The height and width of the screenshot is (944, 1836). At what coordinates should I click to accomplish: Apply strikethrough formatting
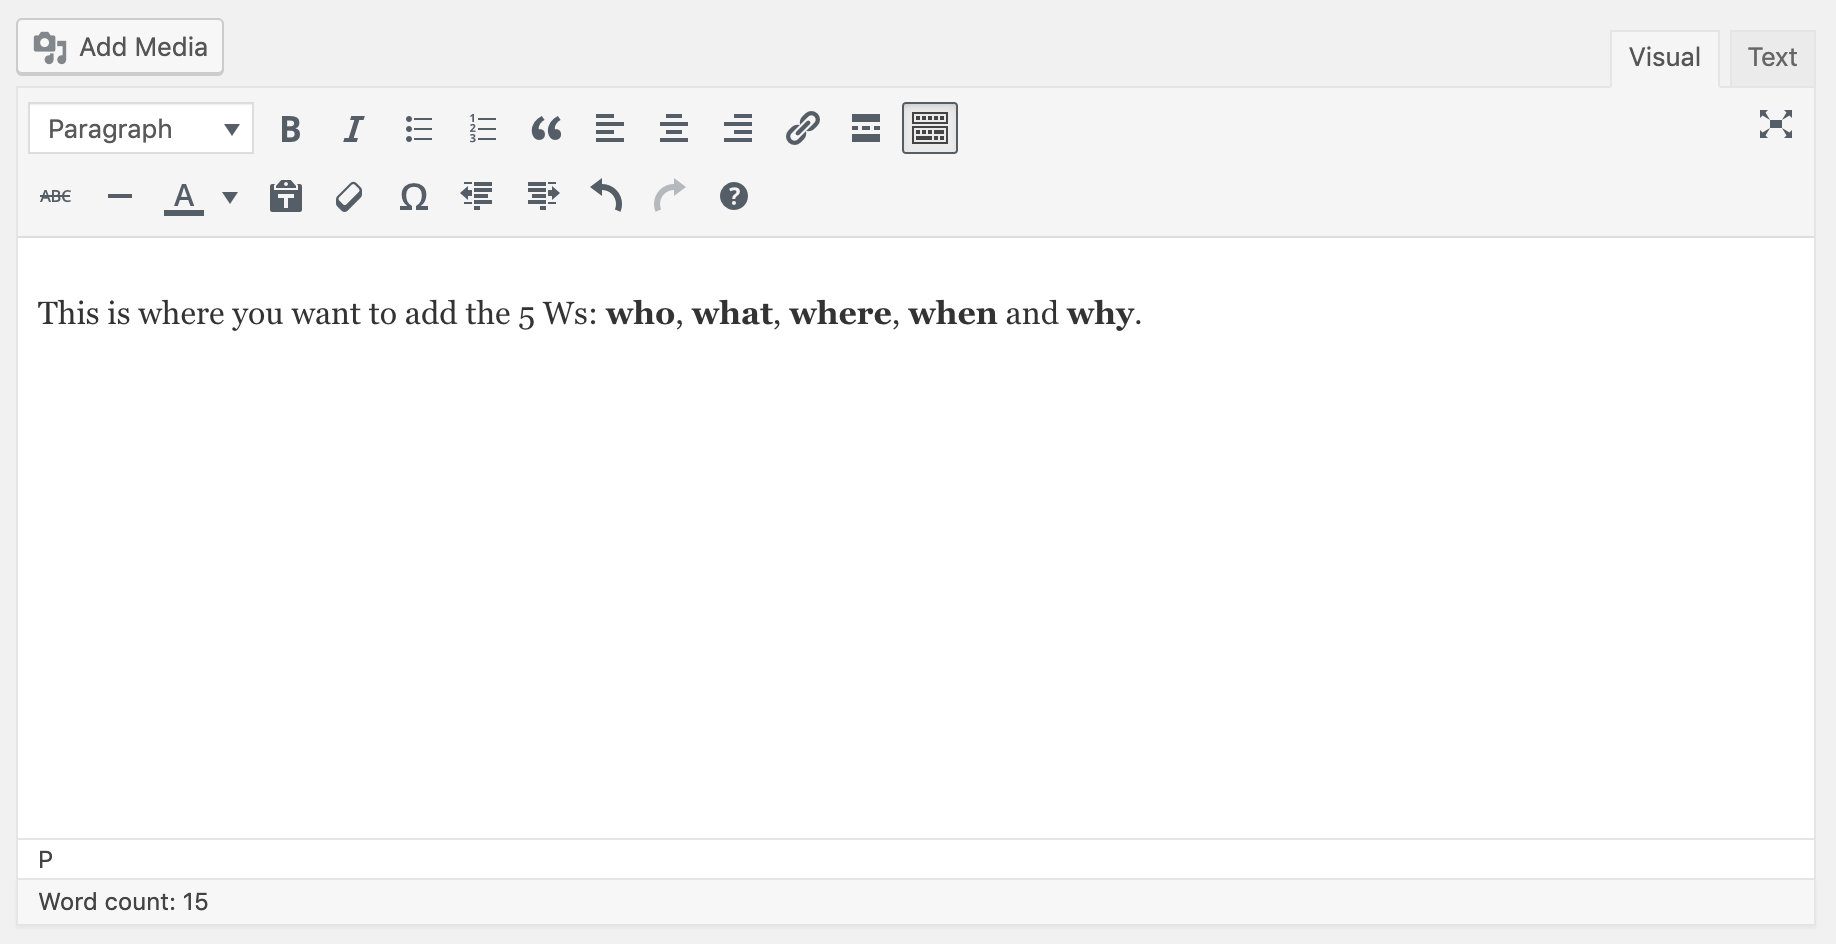(56, 196)
